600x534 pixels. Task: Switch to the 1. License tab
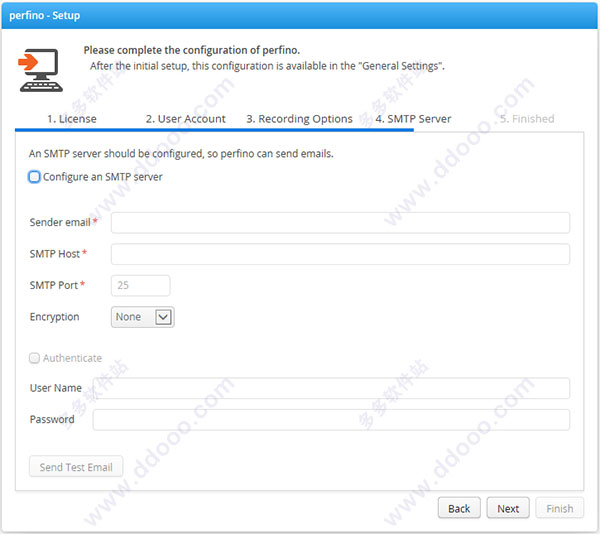(72, 119)
